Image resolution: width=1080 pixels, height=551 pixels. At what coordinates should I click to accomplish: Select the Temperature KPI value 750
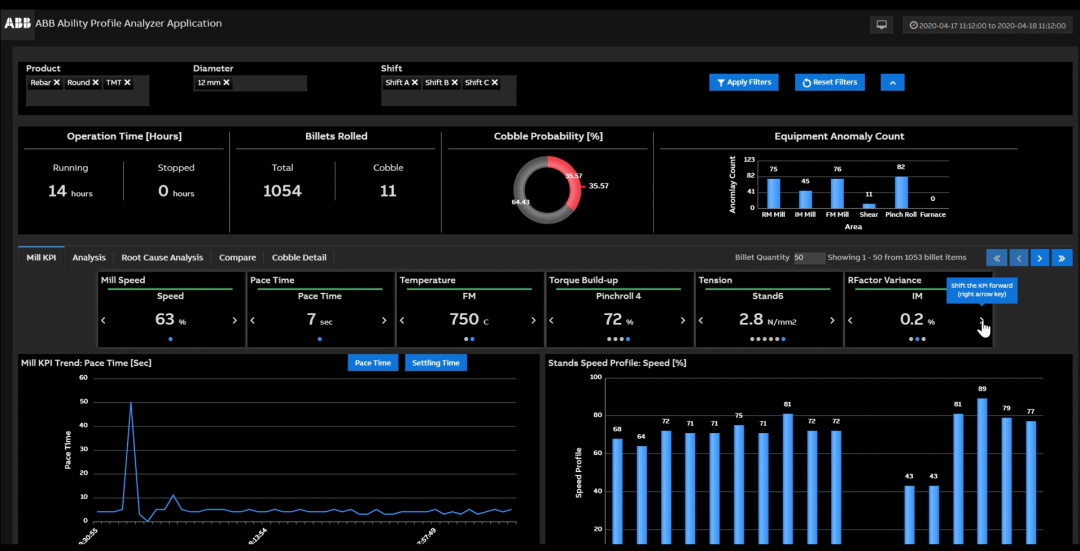click(x=464, y=319)
